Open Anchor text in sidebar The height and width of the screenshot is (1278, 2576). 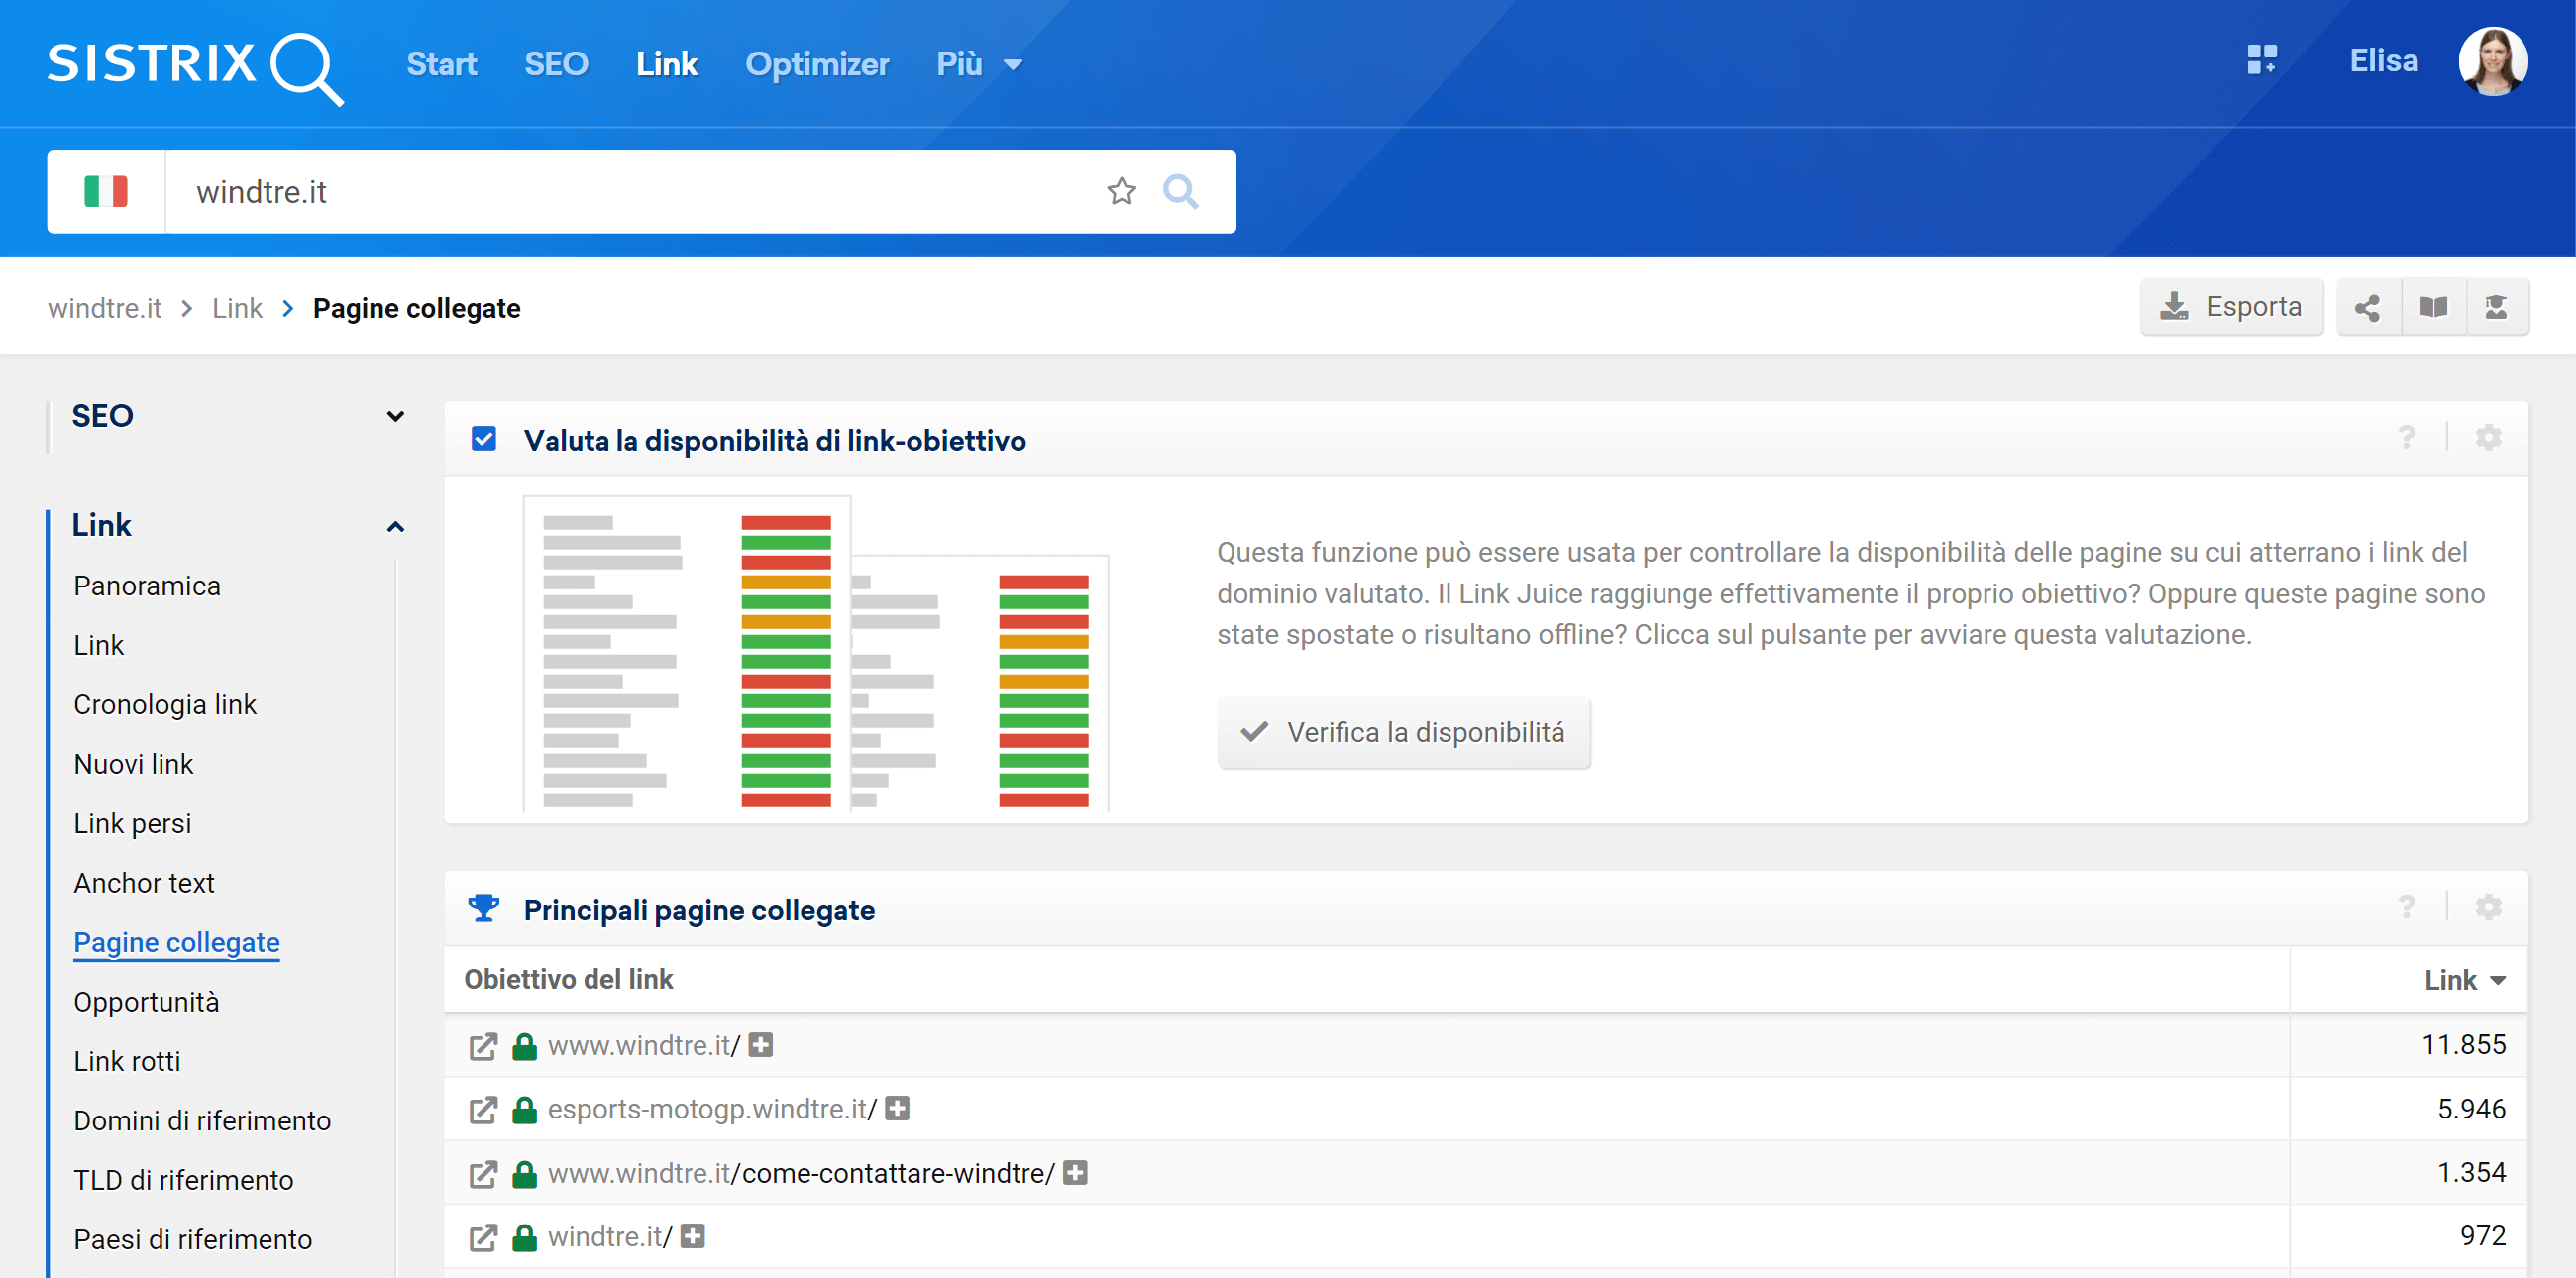point(144,882)
